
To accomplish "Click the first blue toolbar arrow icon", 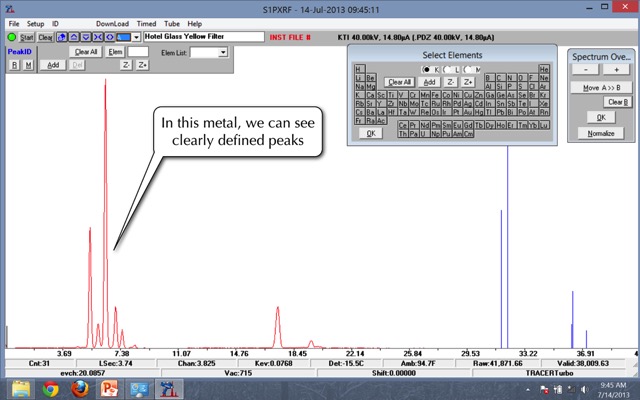I will click(x=62, y=37).
